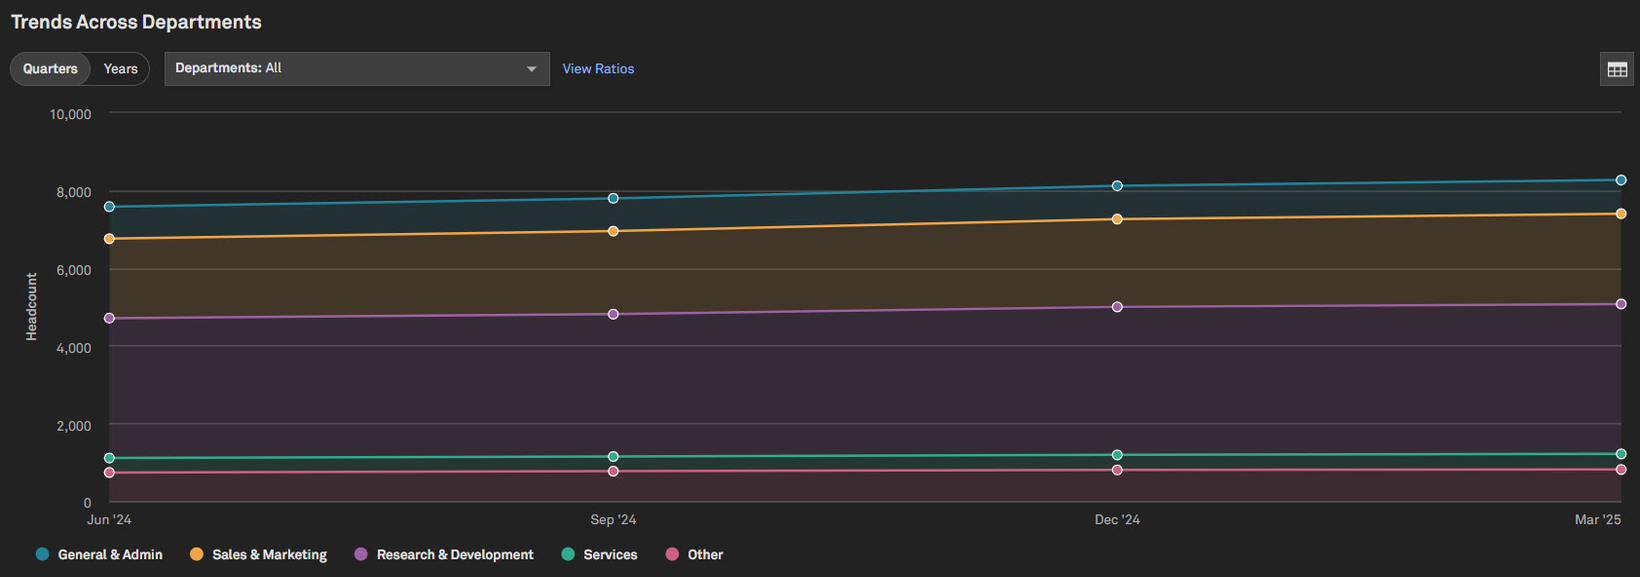Click the 4,000 y-axis label

pos(73,348)
